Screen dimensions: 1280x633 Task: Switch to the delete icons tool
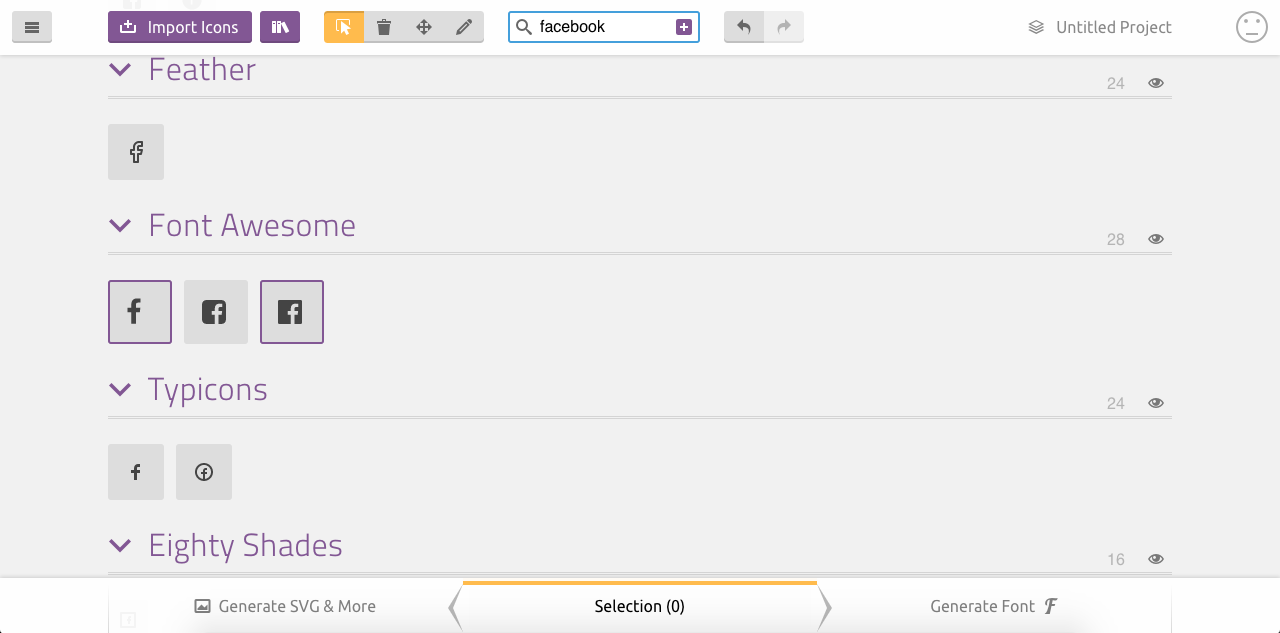tap(383, 27)
